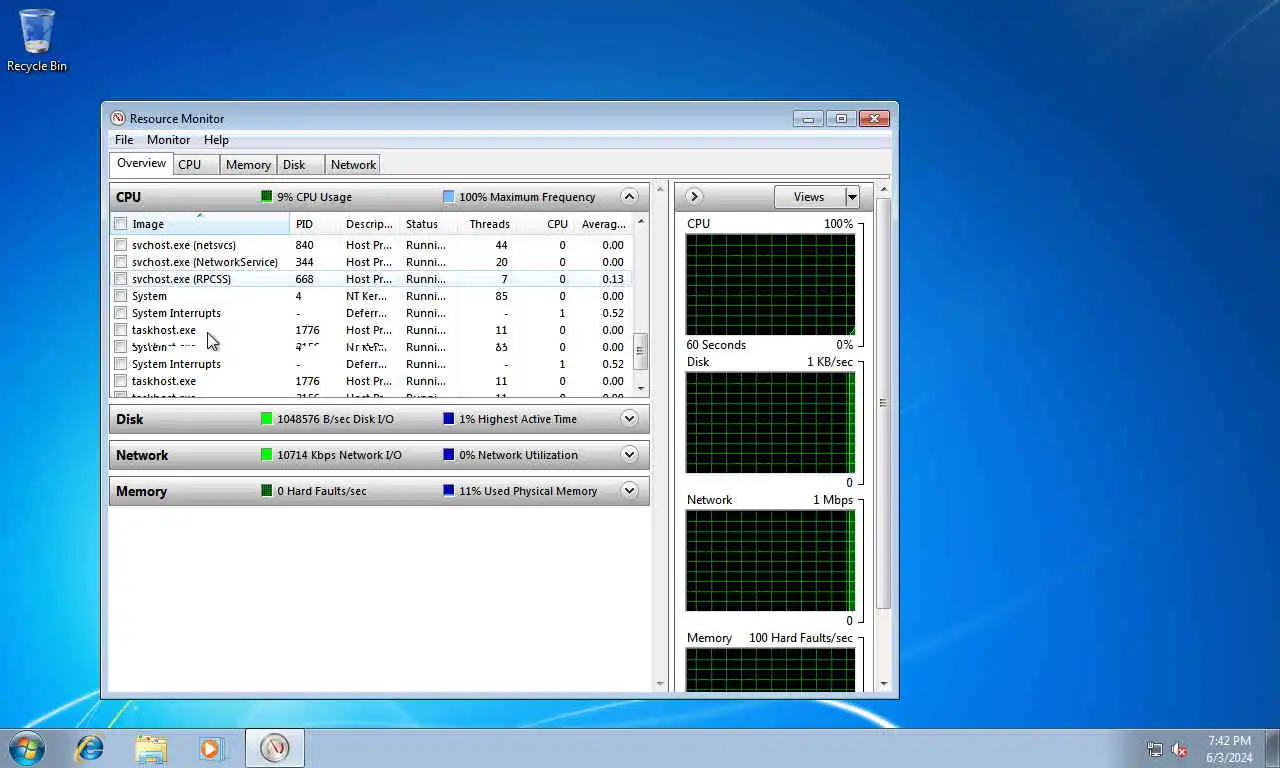The width and height of the screenshot is (1280, 768).
Task: Open the Monitor menu
Action: [168, 140]
